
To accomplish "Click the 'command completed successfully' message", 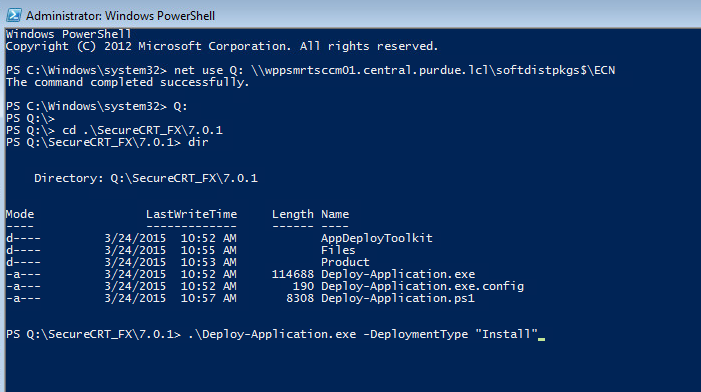I will click(127, 82).
